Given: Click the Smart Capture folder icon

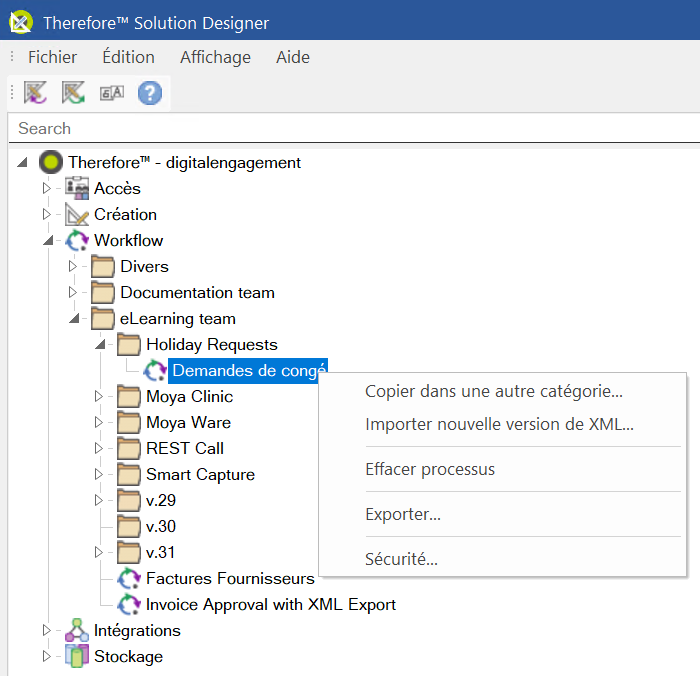Looking at the screenshot, I should pyautogui.click(x=129, y=474).
